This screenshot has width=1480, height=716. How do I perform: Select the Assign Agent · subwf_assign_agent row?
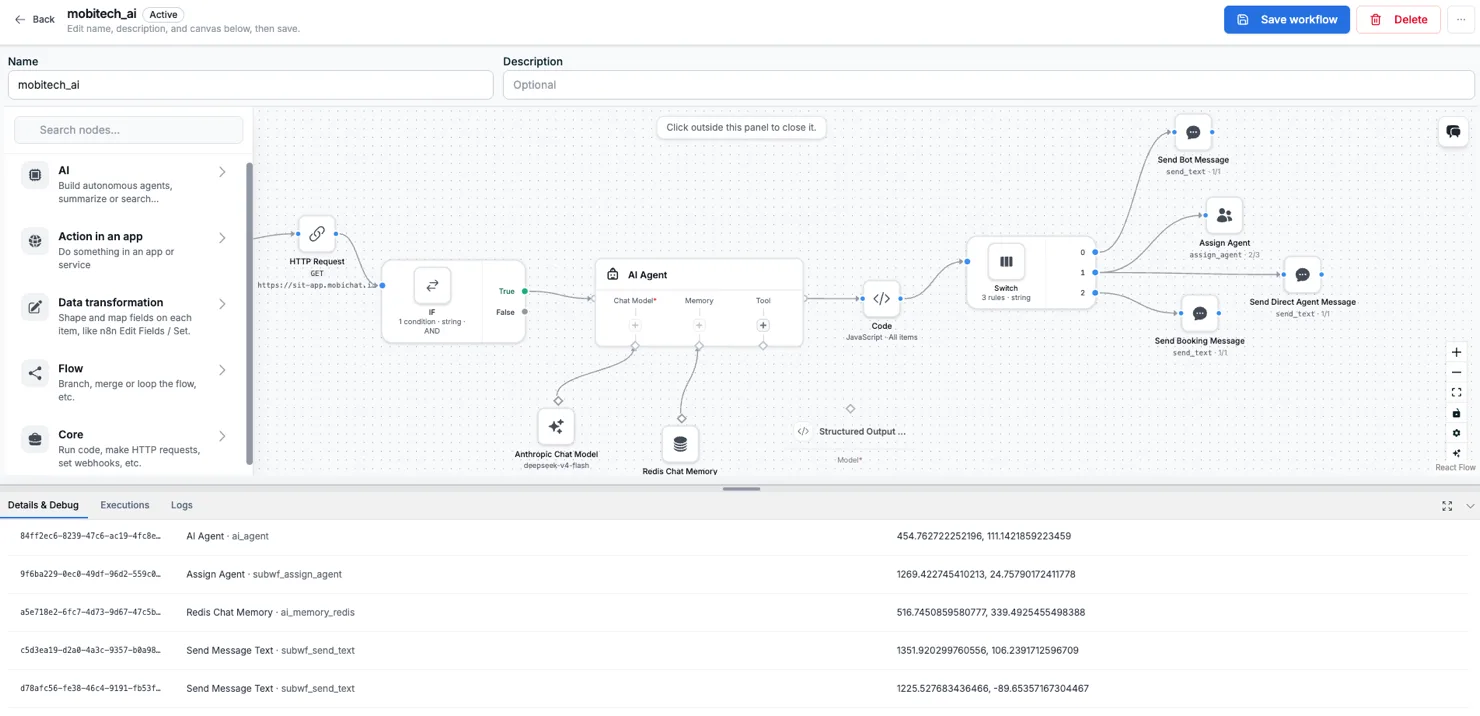tap(740, 574)
